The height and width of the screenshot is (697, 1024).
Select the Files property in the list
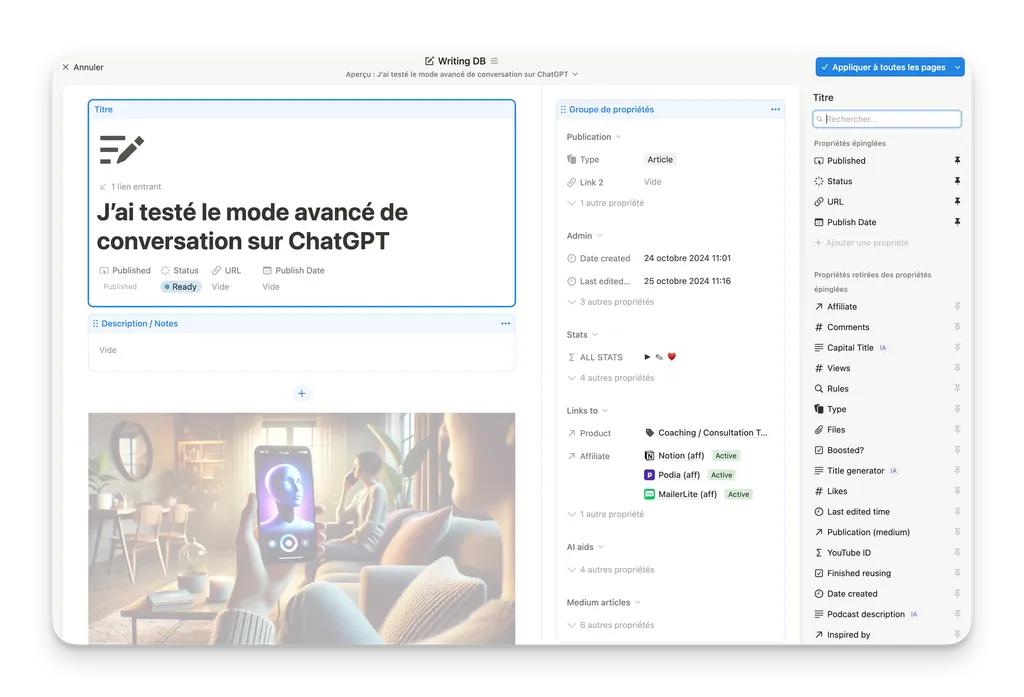tap(887, 430)
